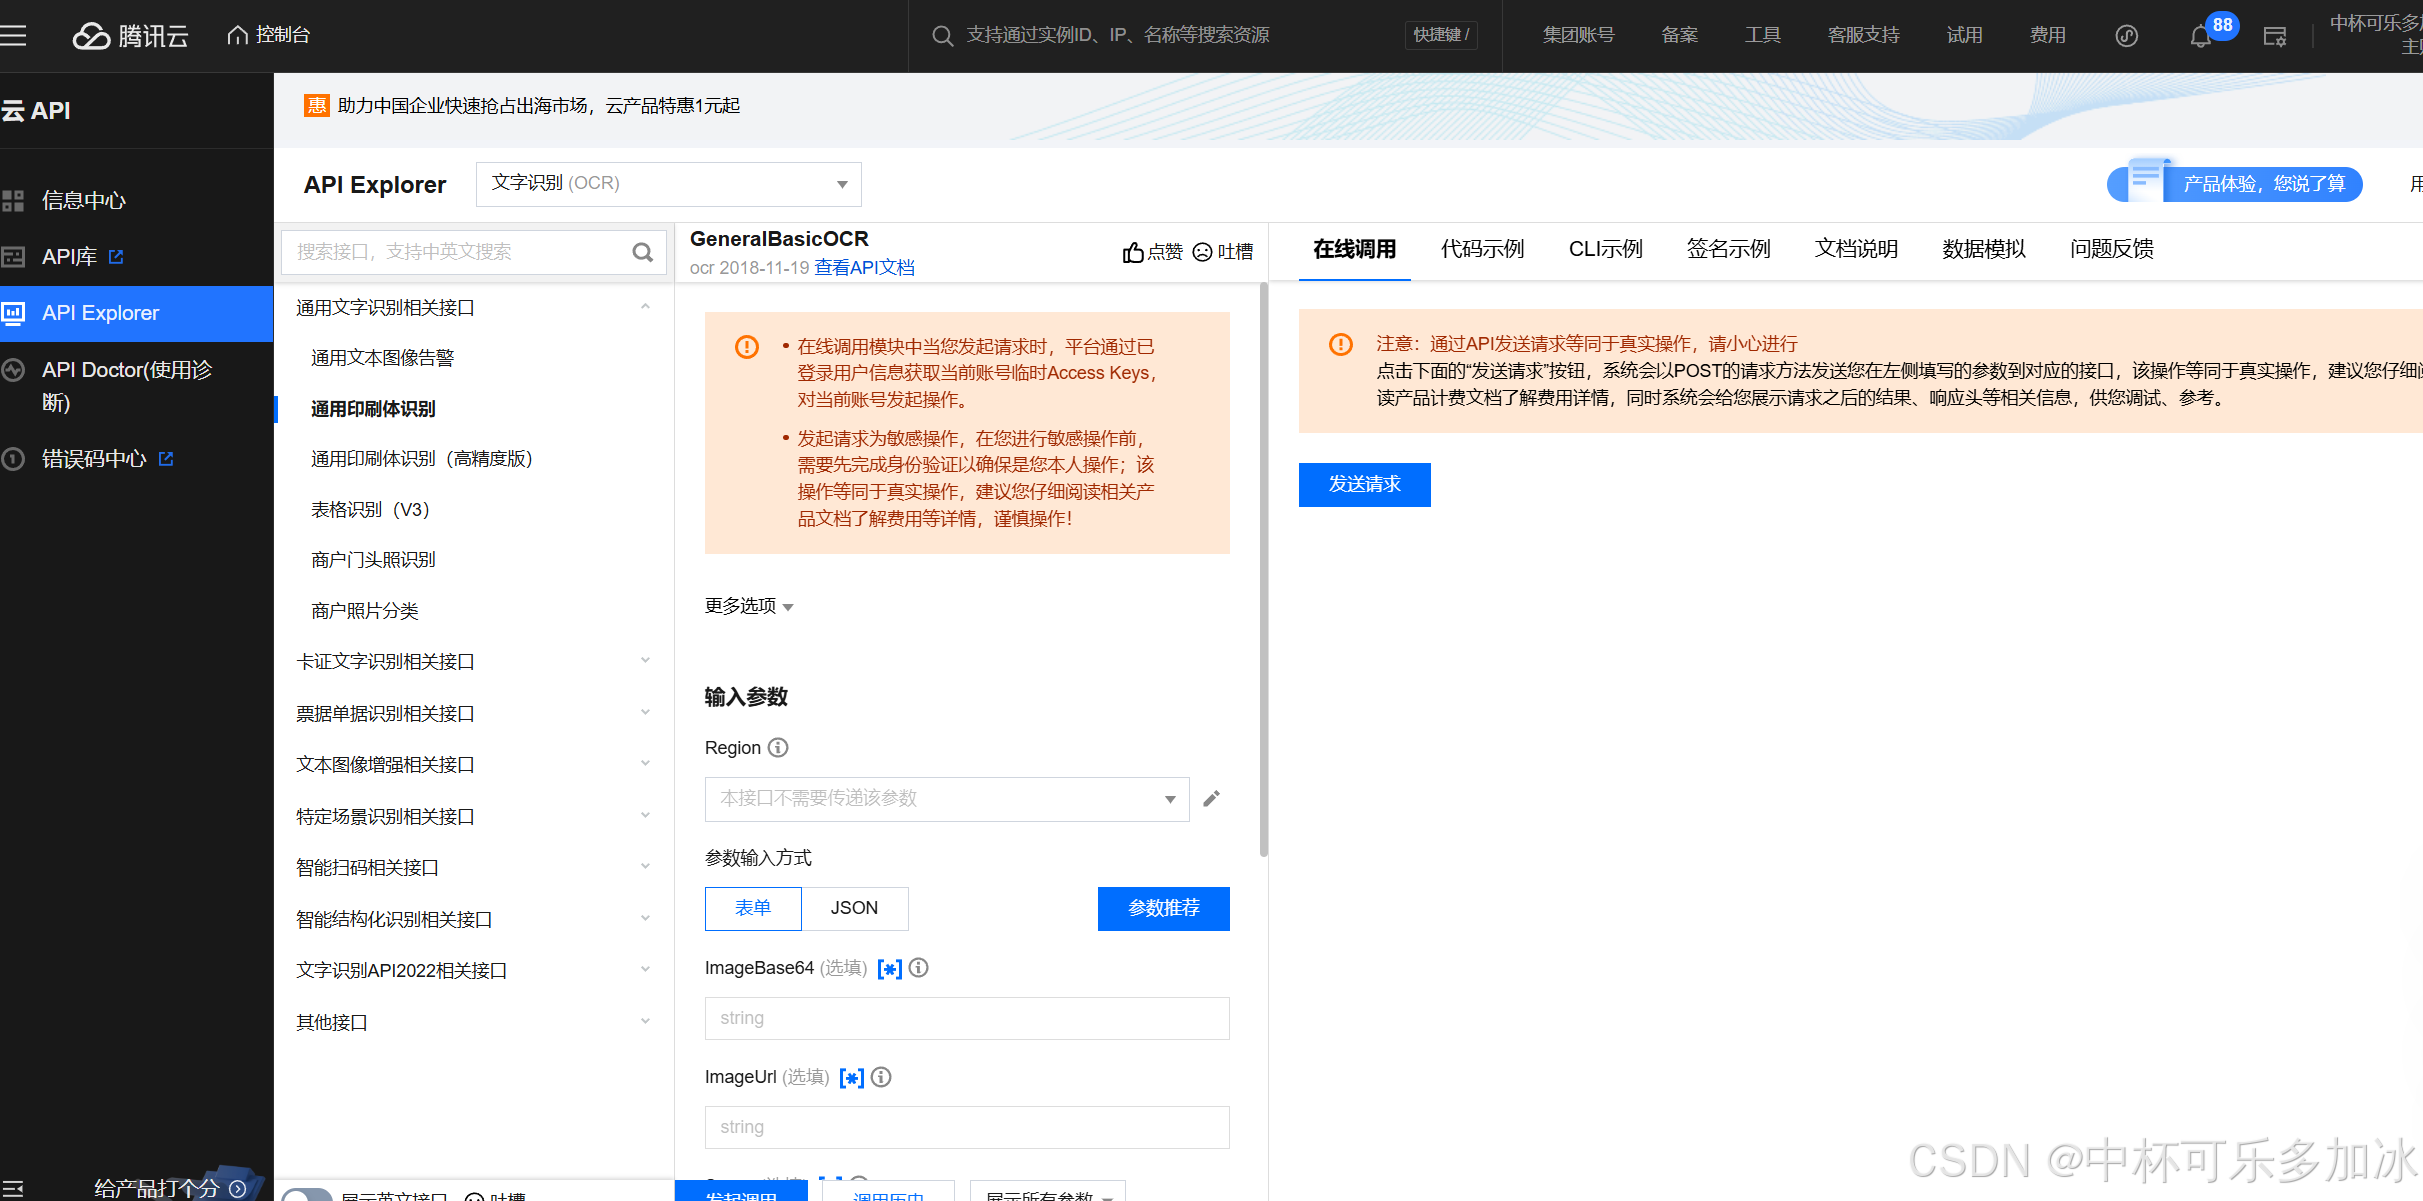
Task: Click Region info icon
Action: click(x=778, y=747)
